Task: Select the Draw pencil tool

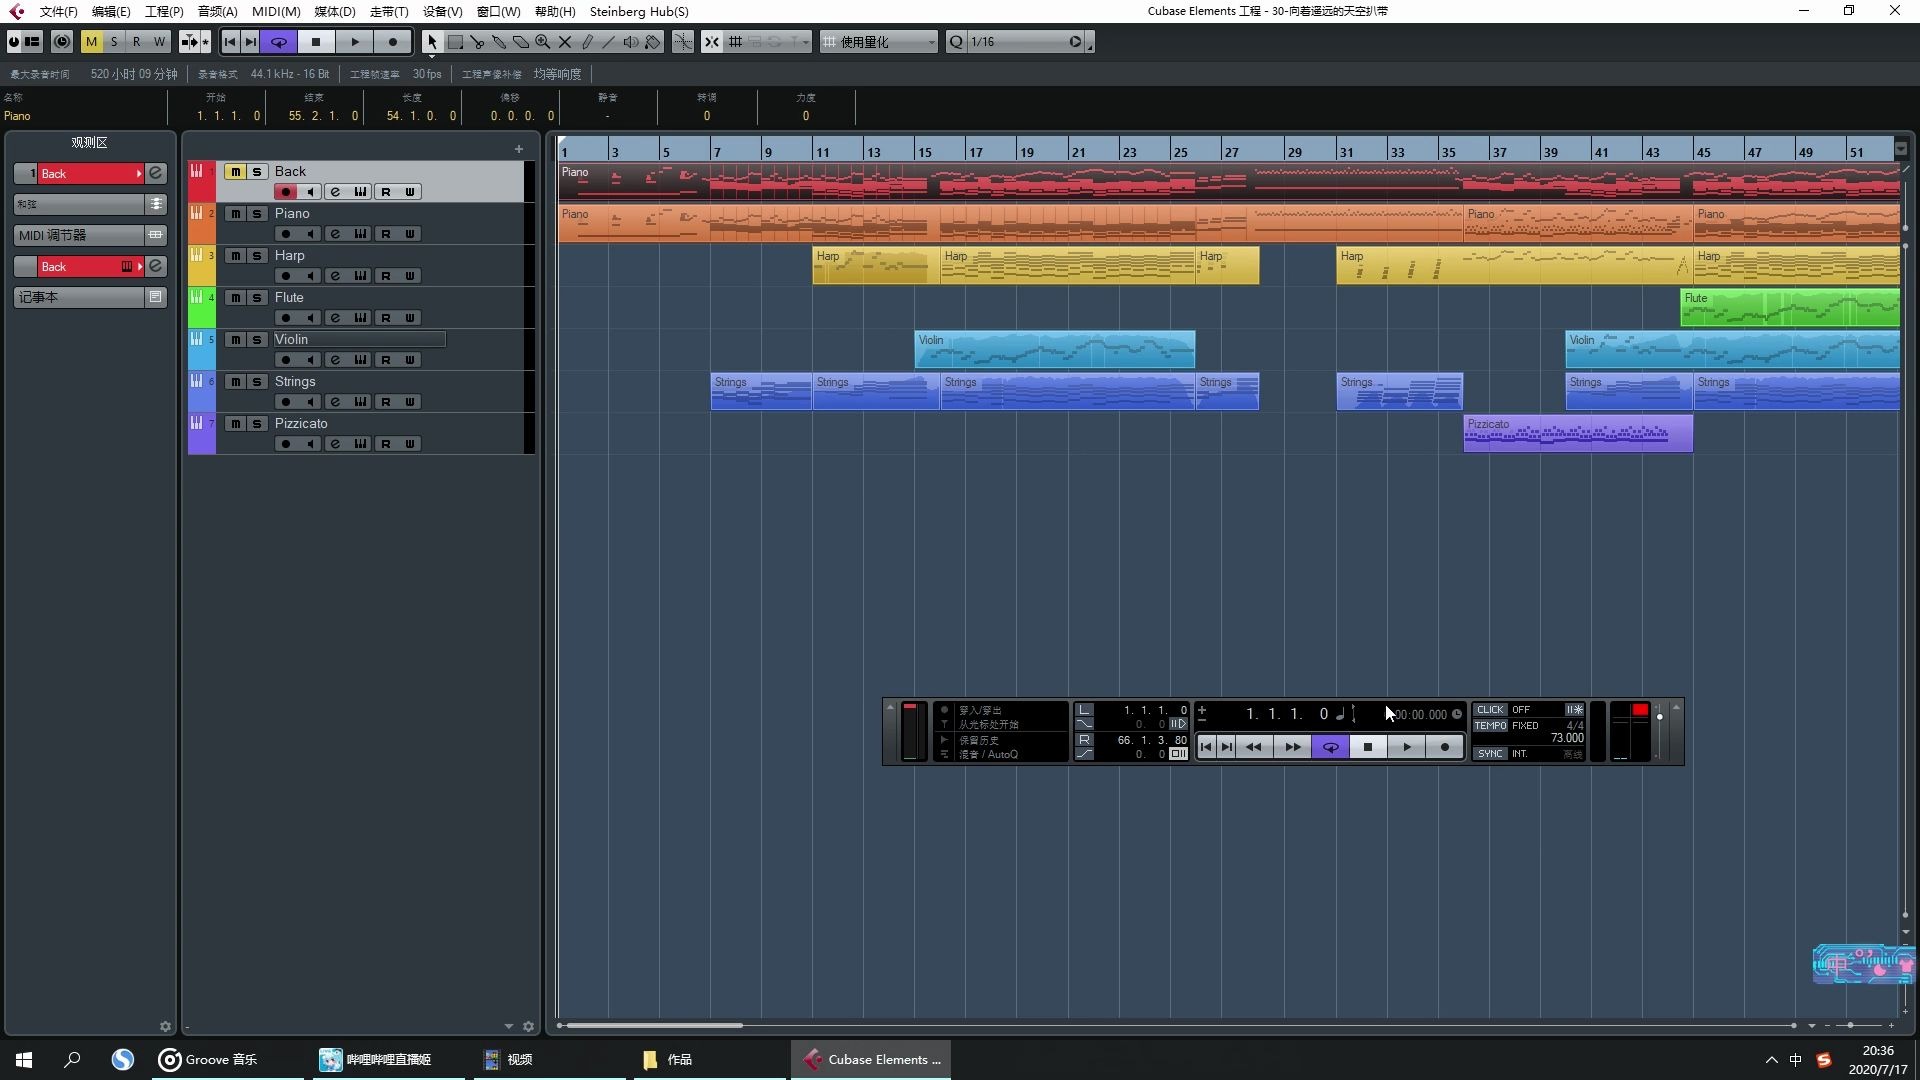Action: click(587, 42)
